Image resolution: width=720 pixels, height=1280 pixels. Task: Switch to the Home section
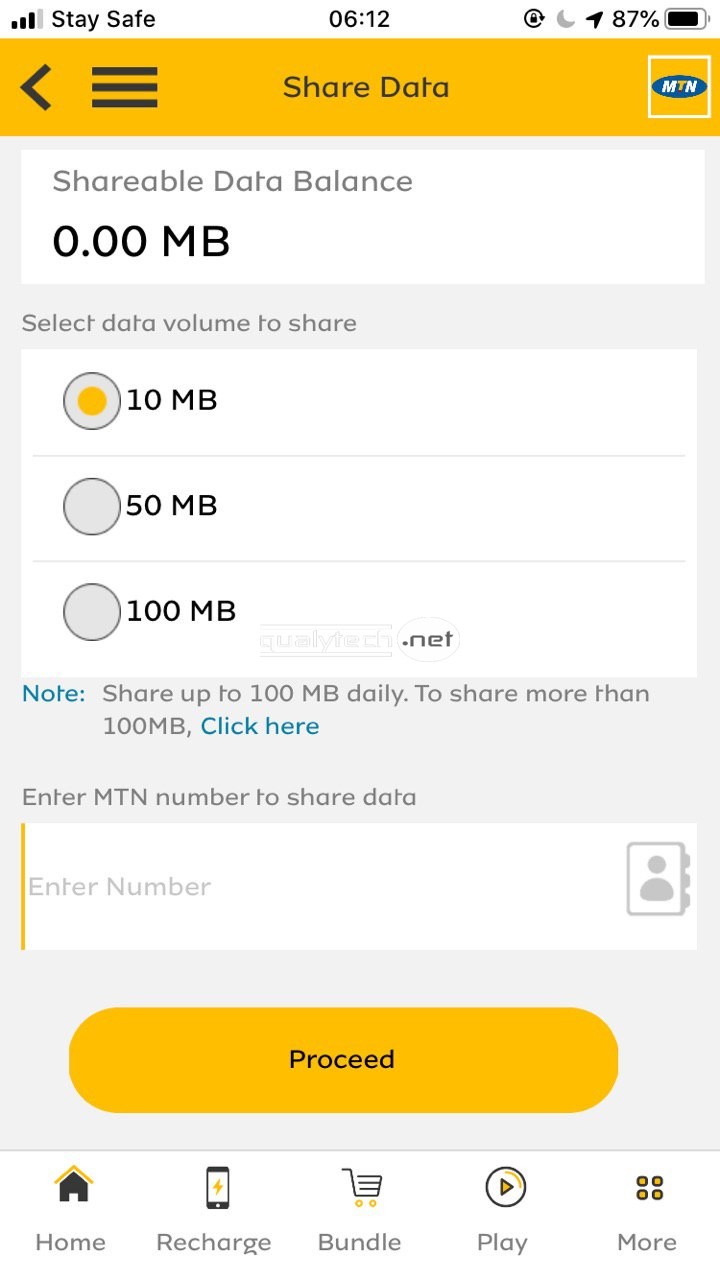70,1242
